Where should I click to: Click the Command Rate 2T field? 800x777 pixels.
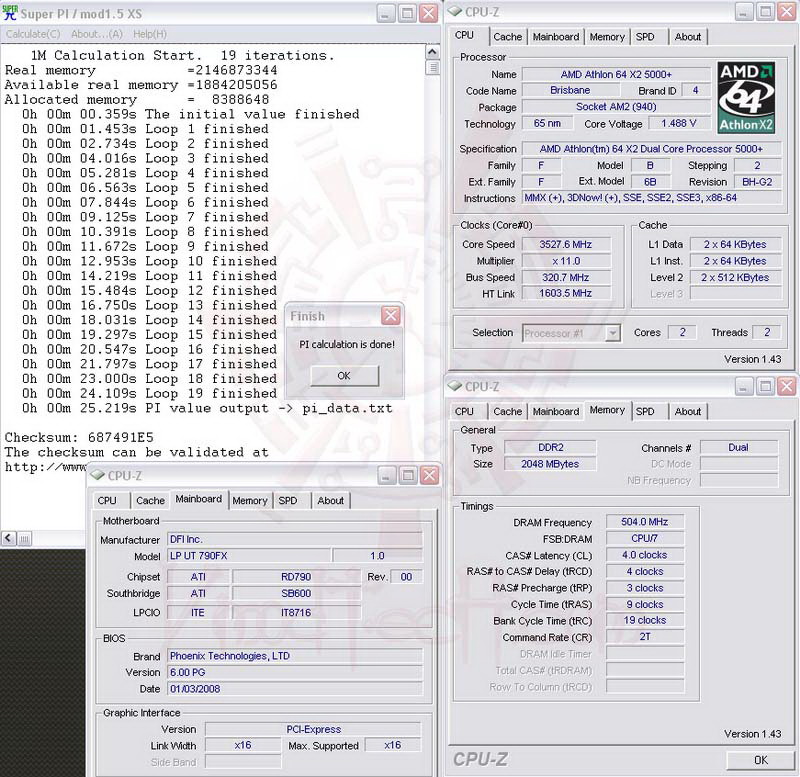point(645,636)
